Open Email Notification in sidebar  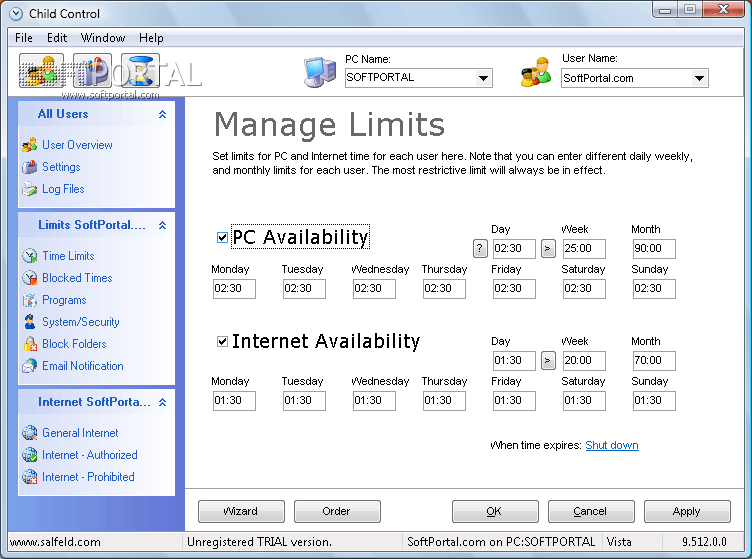(83, 366)
